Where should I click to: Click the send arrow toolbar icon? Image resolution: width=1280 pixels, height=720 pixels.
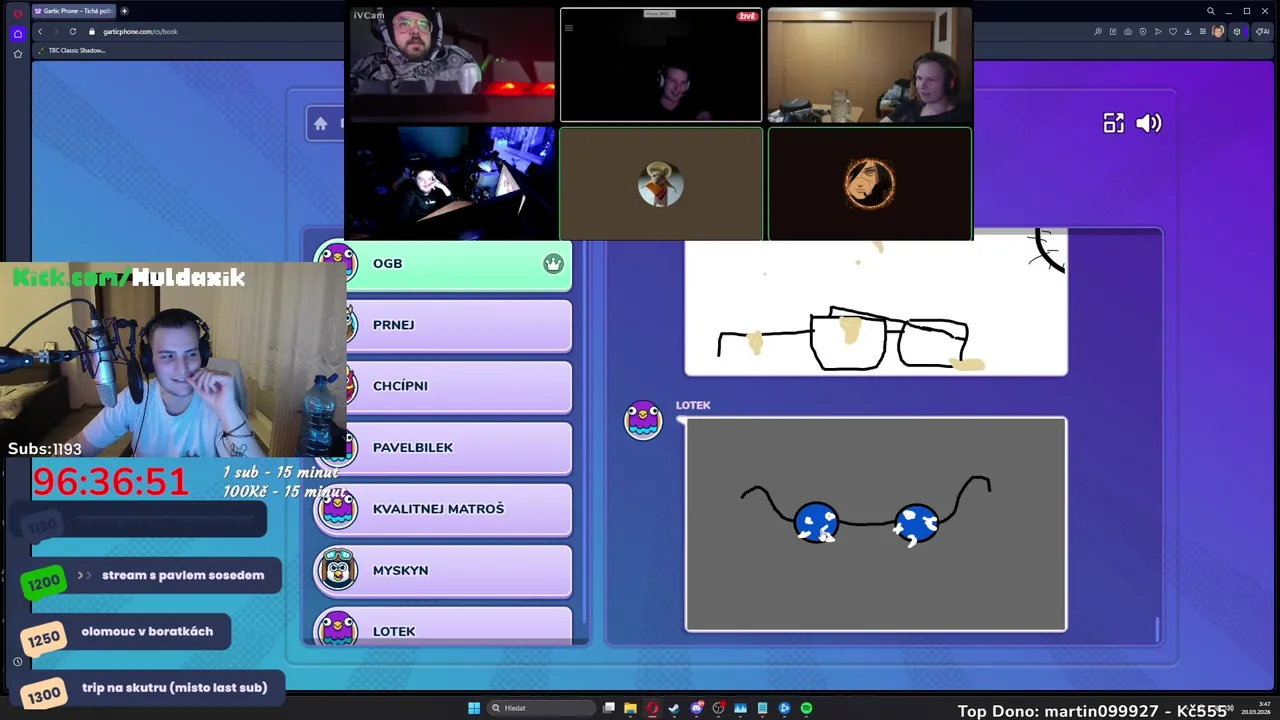[x=1158, y=32]
